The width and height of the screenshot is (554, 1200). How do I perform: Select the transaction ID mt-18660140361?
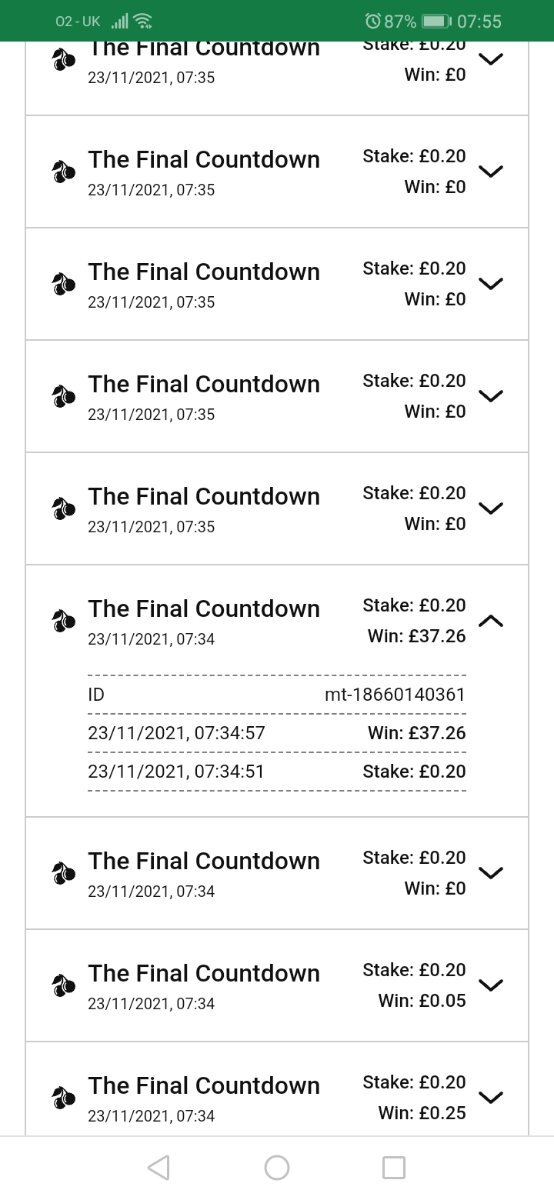pos(395,695)
